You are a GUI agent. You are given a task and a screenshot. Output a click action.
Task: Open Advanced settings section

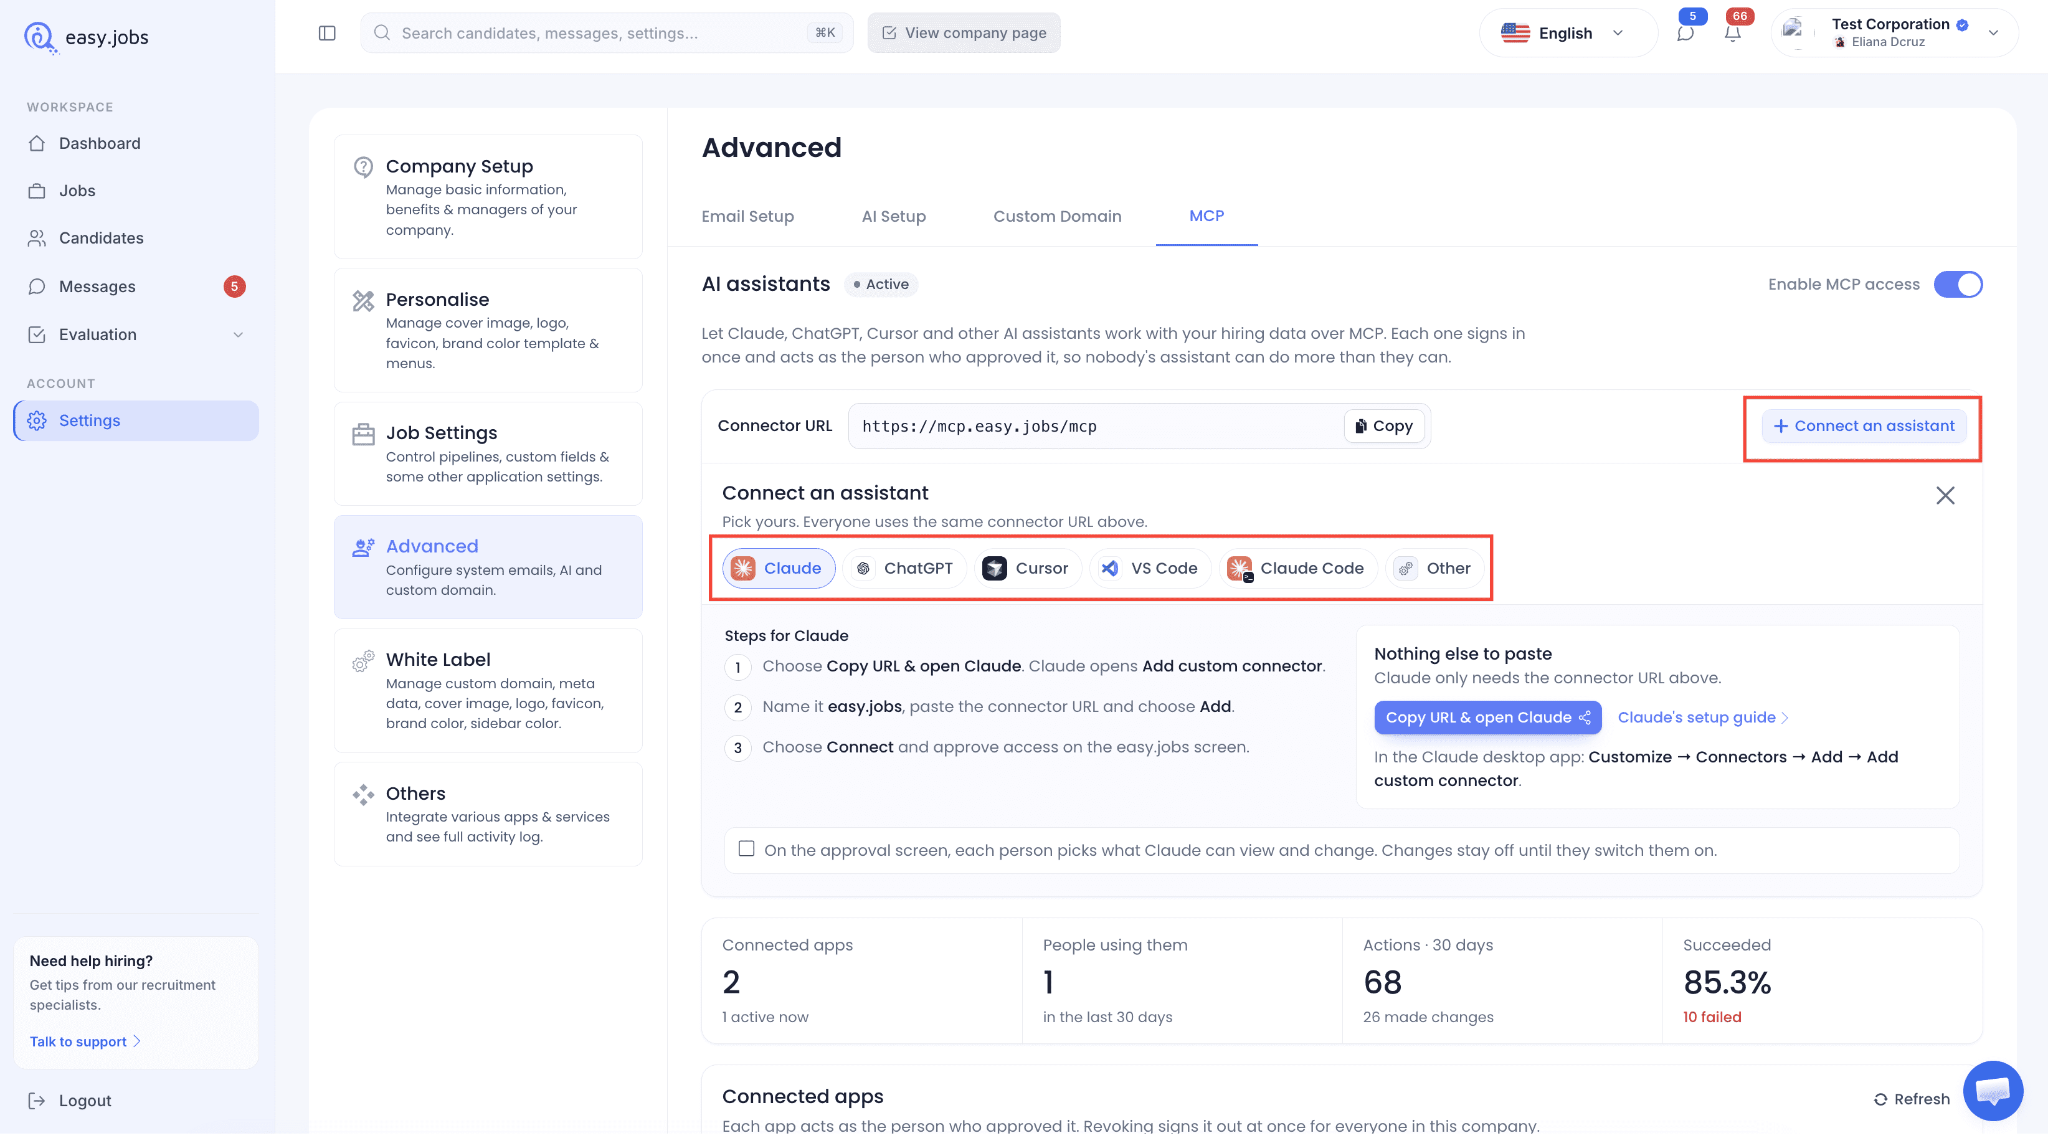coord(488,567)
